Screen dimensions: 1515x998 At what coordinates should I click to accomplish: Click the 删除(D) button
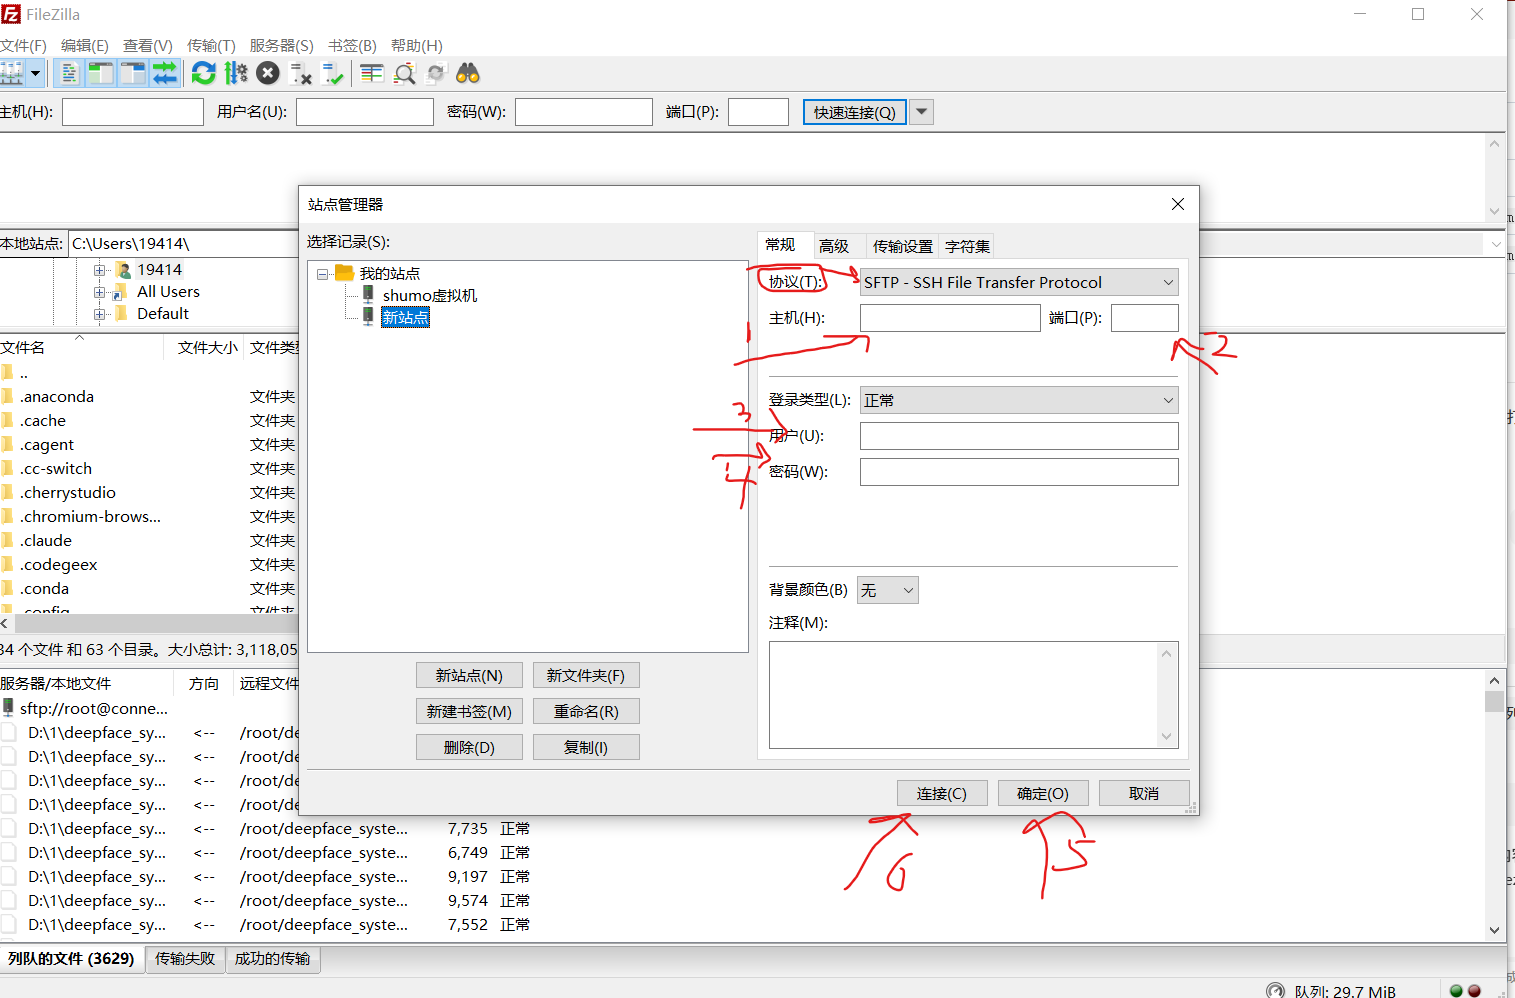click(x=469, y=747)
